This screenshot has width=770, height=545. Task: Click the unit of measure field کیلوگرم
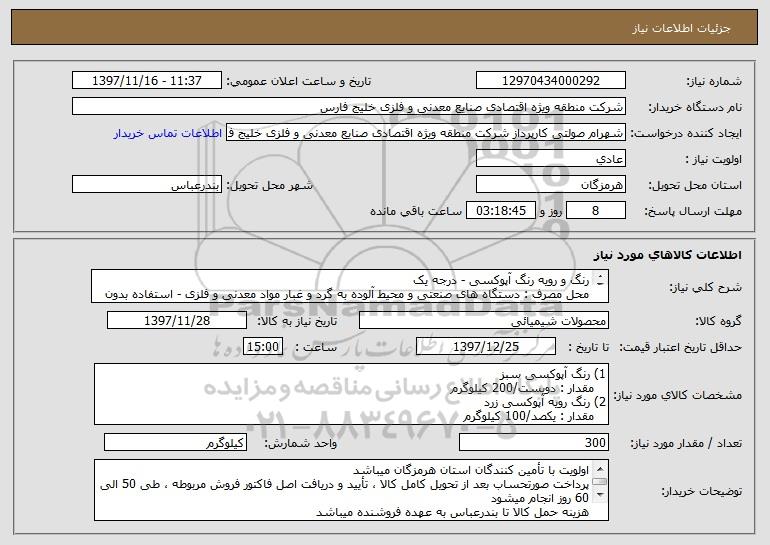tap(175, 442)
